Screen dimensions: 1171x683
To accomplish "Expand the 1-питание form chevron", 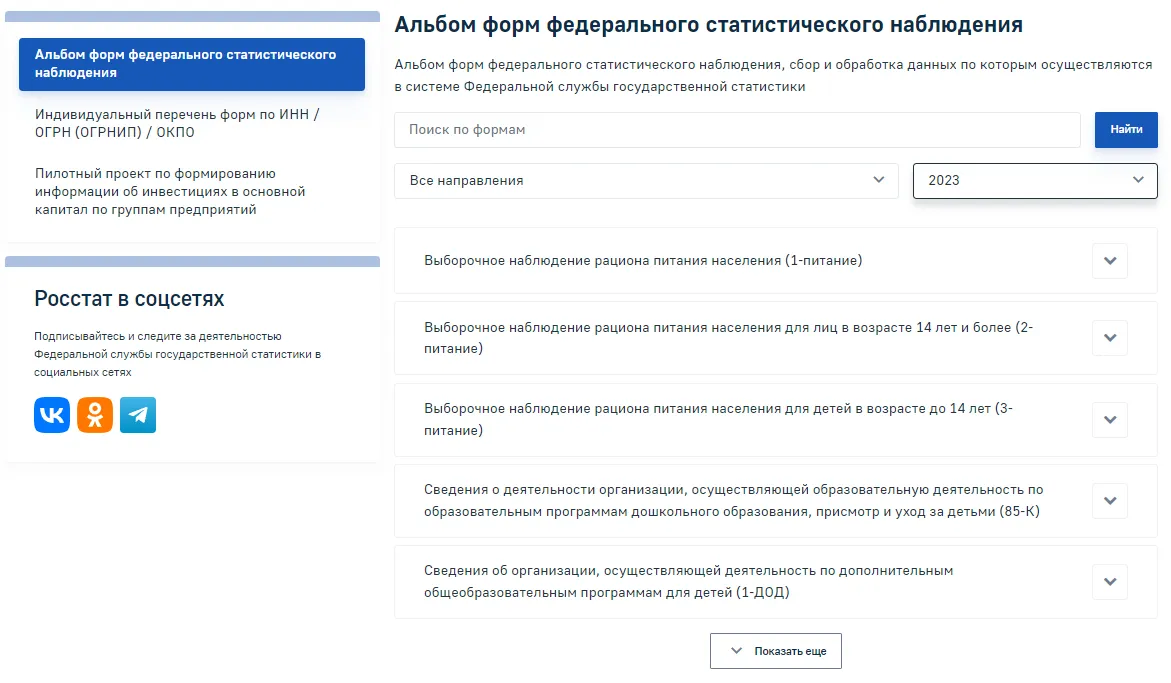I will (1109, 261).
